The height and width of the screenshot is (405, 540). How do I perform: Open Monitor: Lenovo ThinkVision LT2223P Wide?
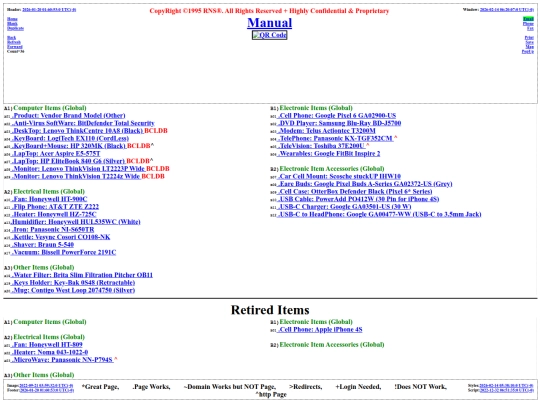(79, 169)
